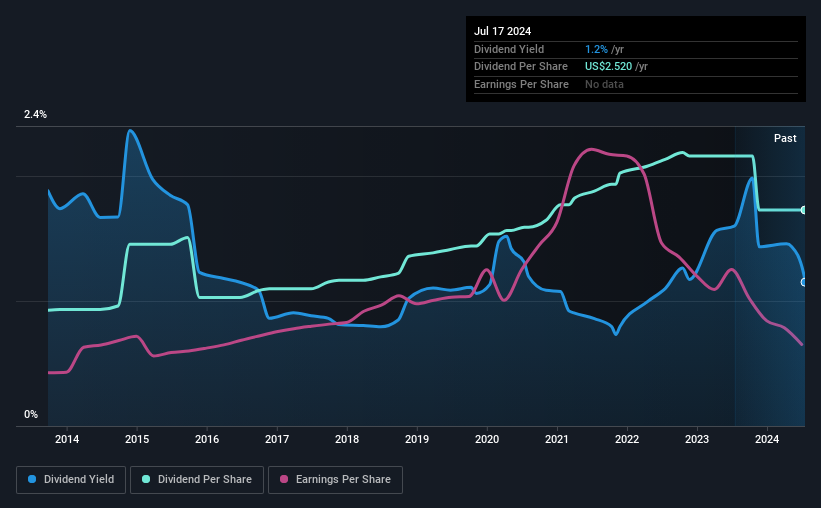
Task: Click the tooltip Dividend Per Share row label
Action: 521,67
